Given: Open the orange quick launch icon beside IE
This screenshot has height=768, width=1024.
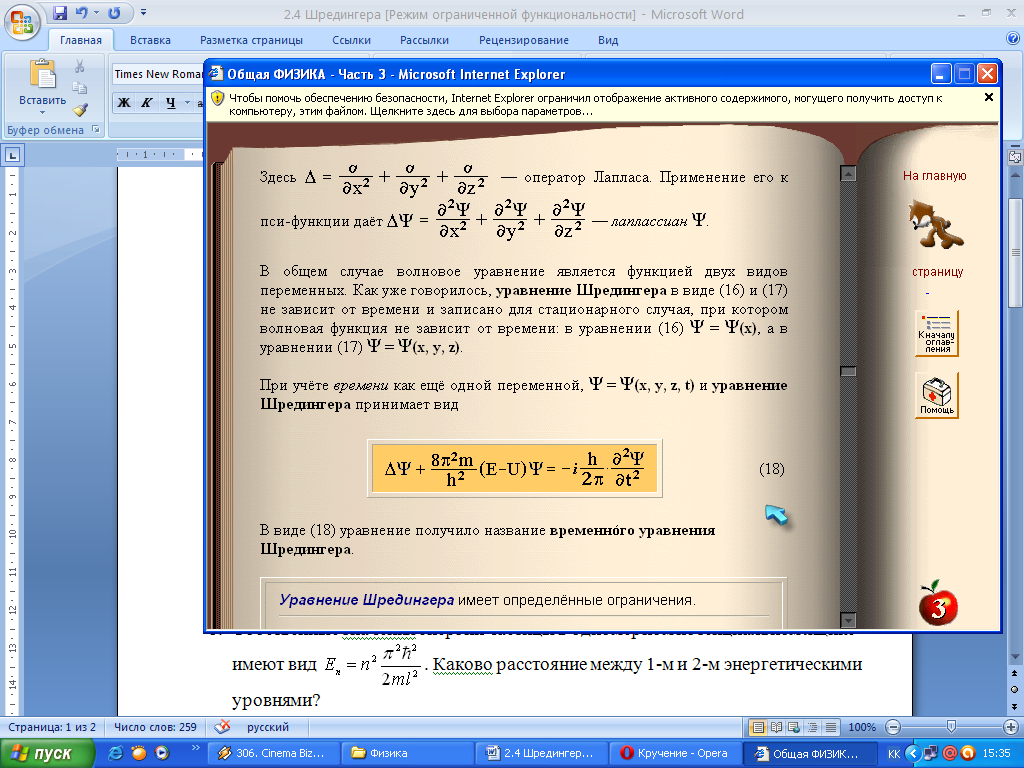Looking at the screenshot, I should (138, 753).
